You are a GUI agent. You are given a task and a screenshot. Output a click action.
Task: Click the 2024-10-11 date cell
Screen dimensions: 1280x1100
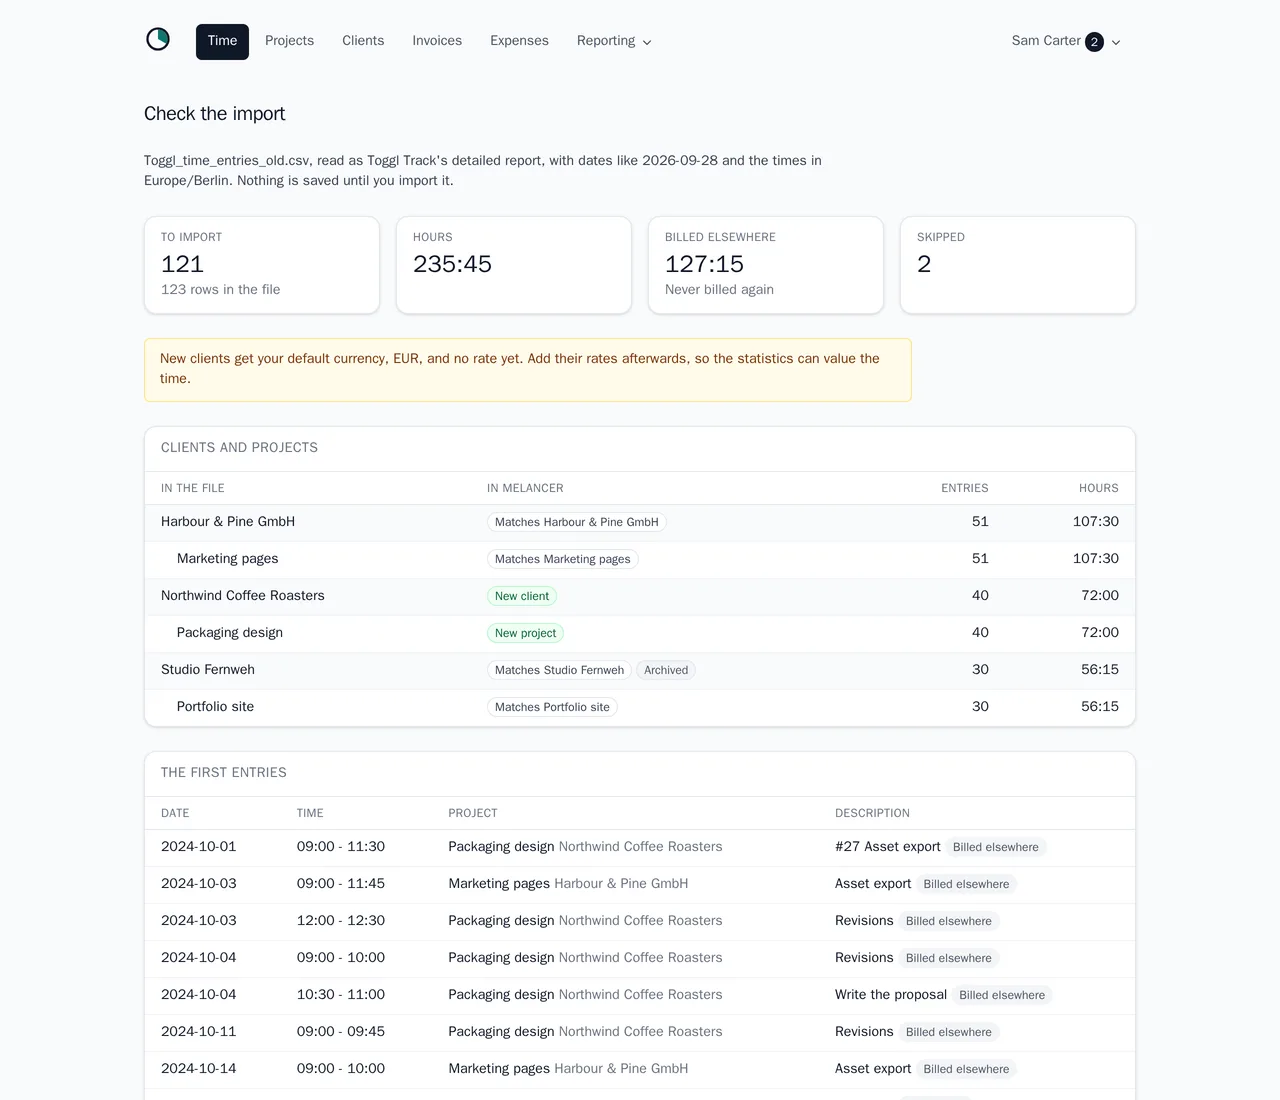click(x=199, y=1031)
